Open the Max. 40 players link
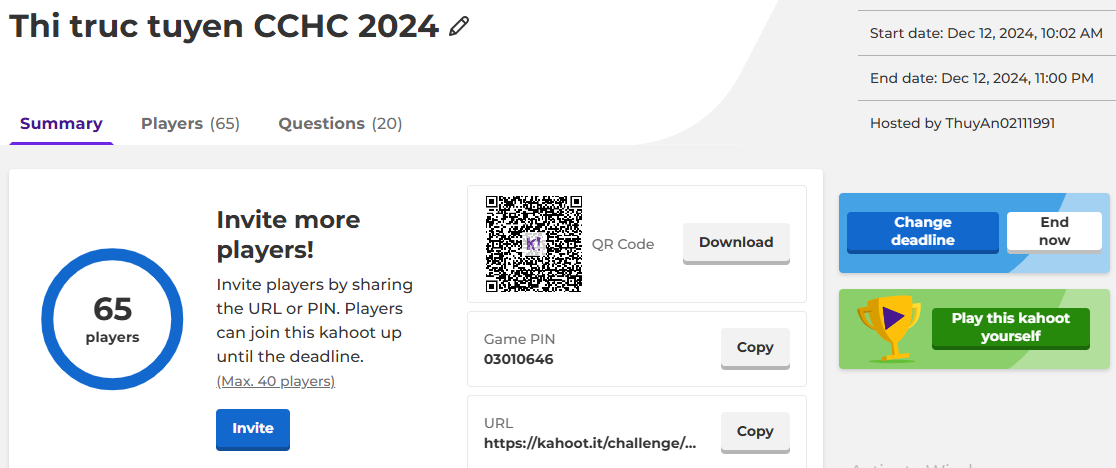1116x468 pixels. pos(275,381)
